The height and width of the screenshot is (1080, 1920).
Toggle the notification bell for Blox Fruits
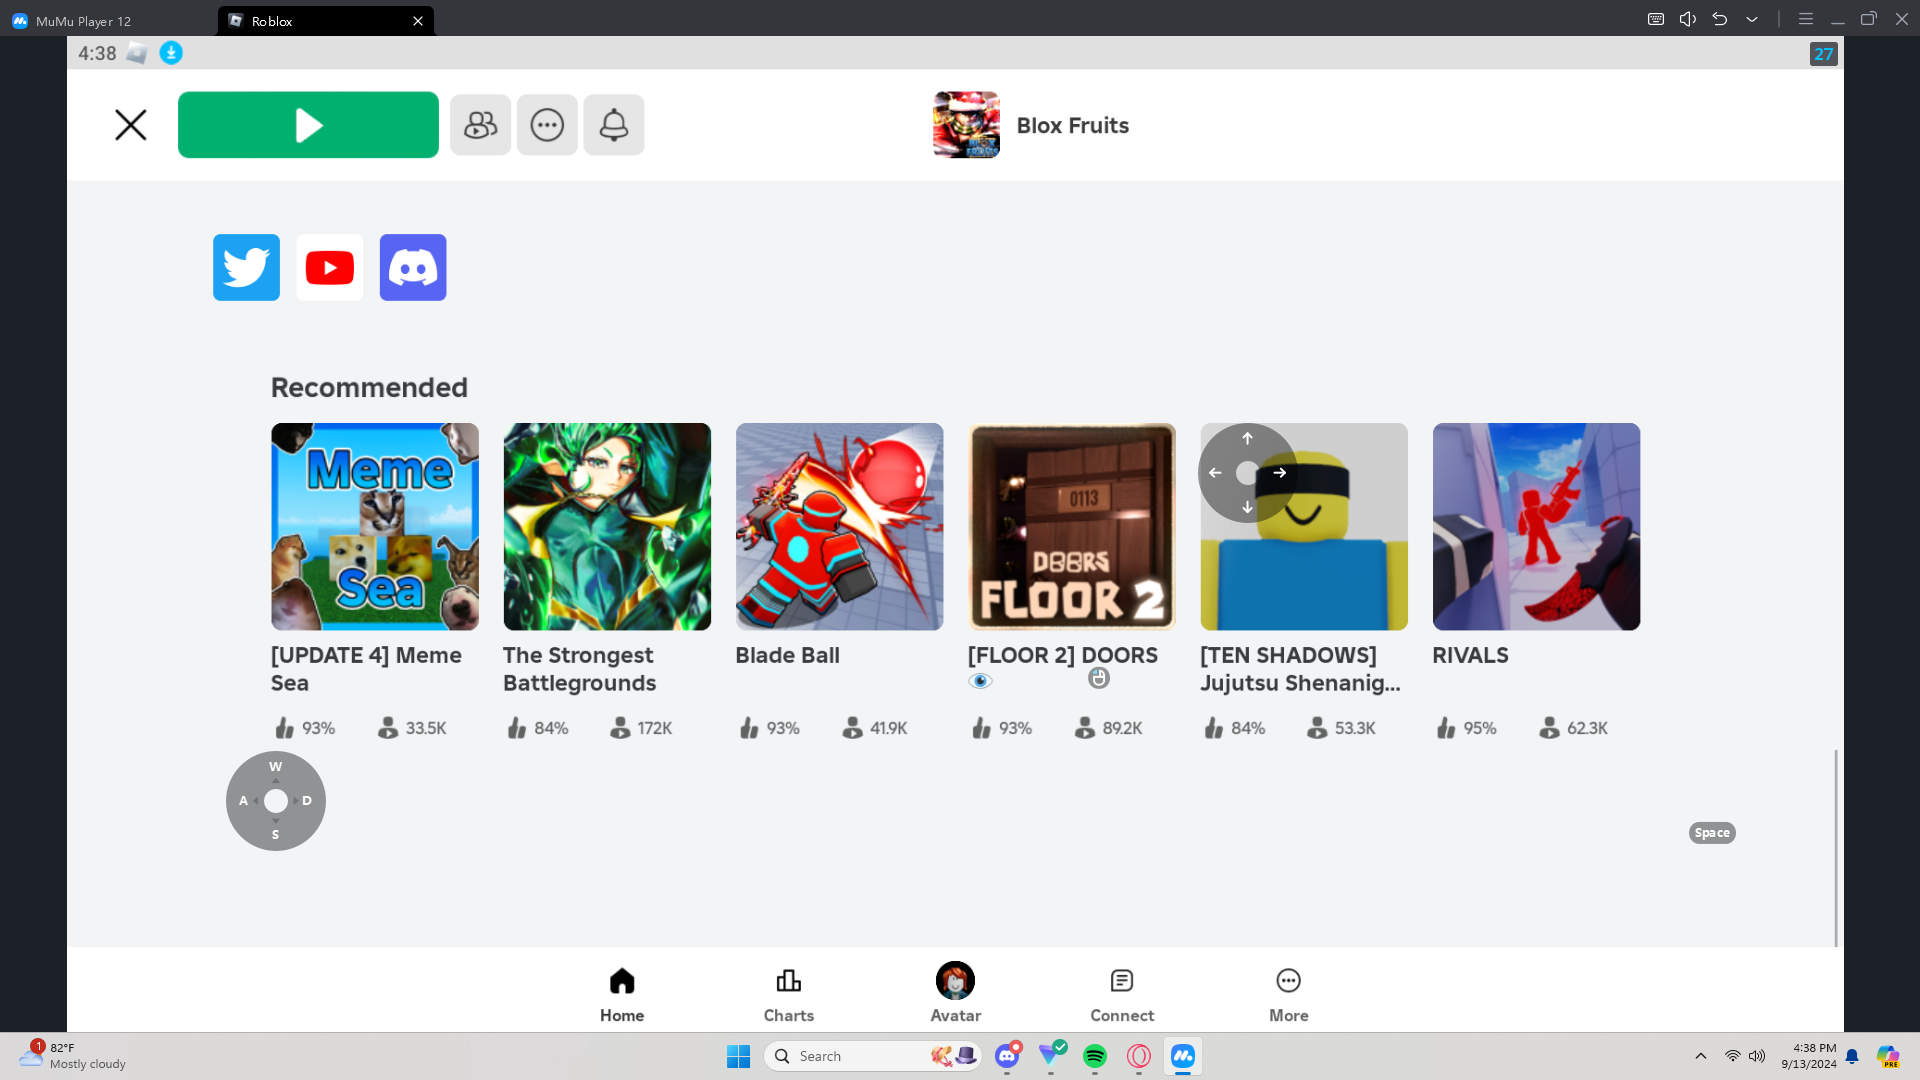[x=614, y=125]
